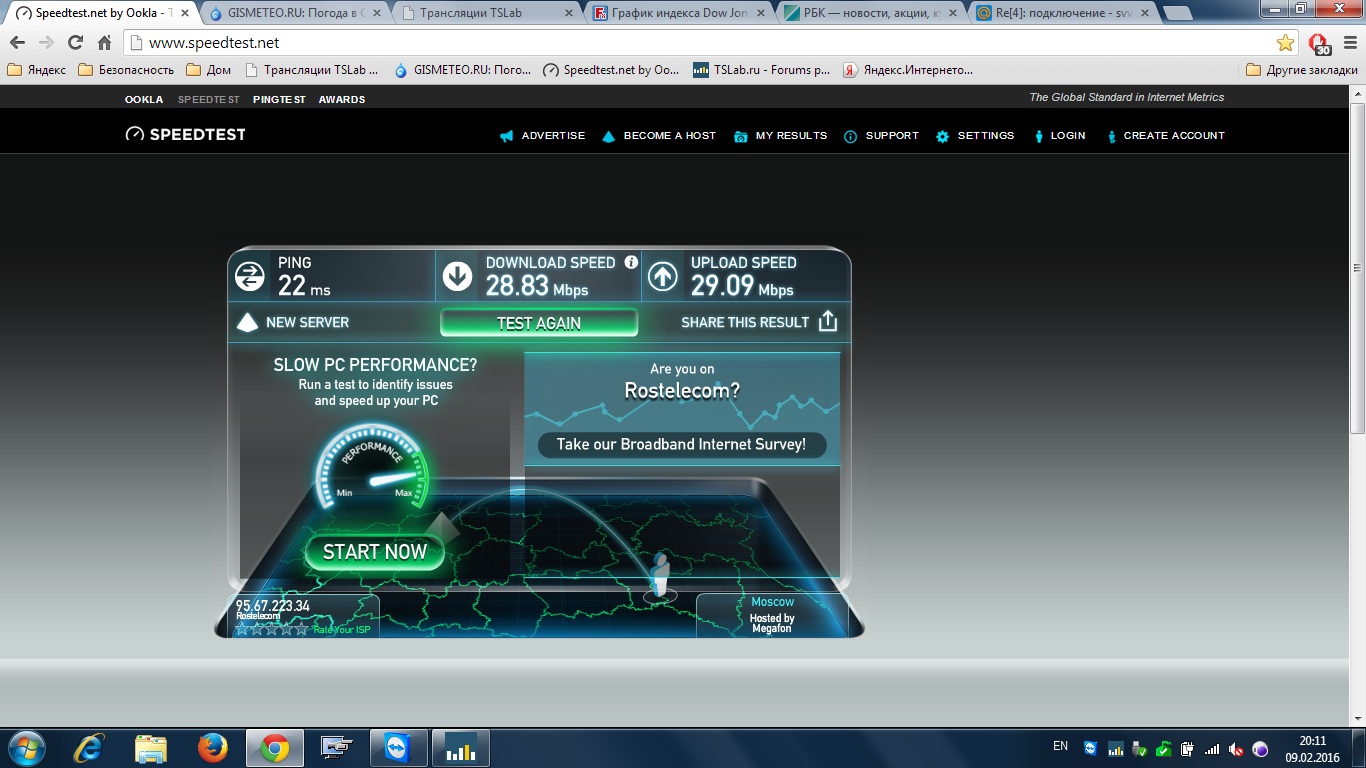
Task: Click the upload arrow icon
Action: [x=663, y=276]
